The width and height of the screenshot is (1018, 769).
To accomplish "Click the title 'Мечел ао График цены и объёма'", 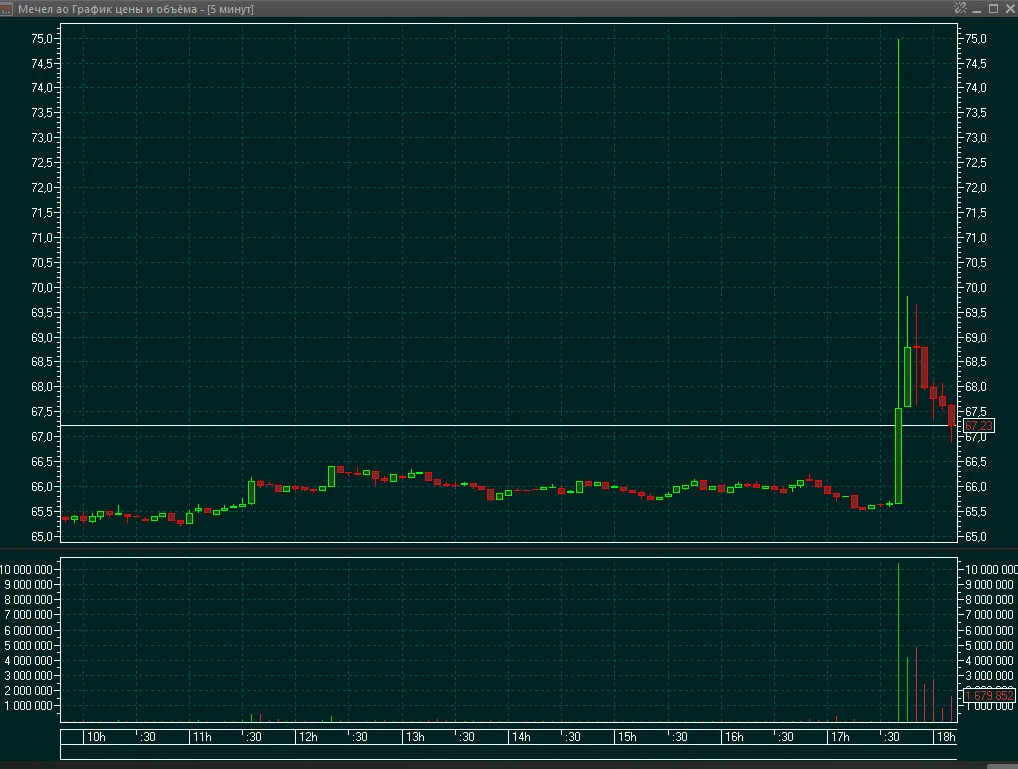I will tap(108, 9).
